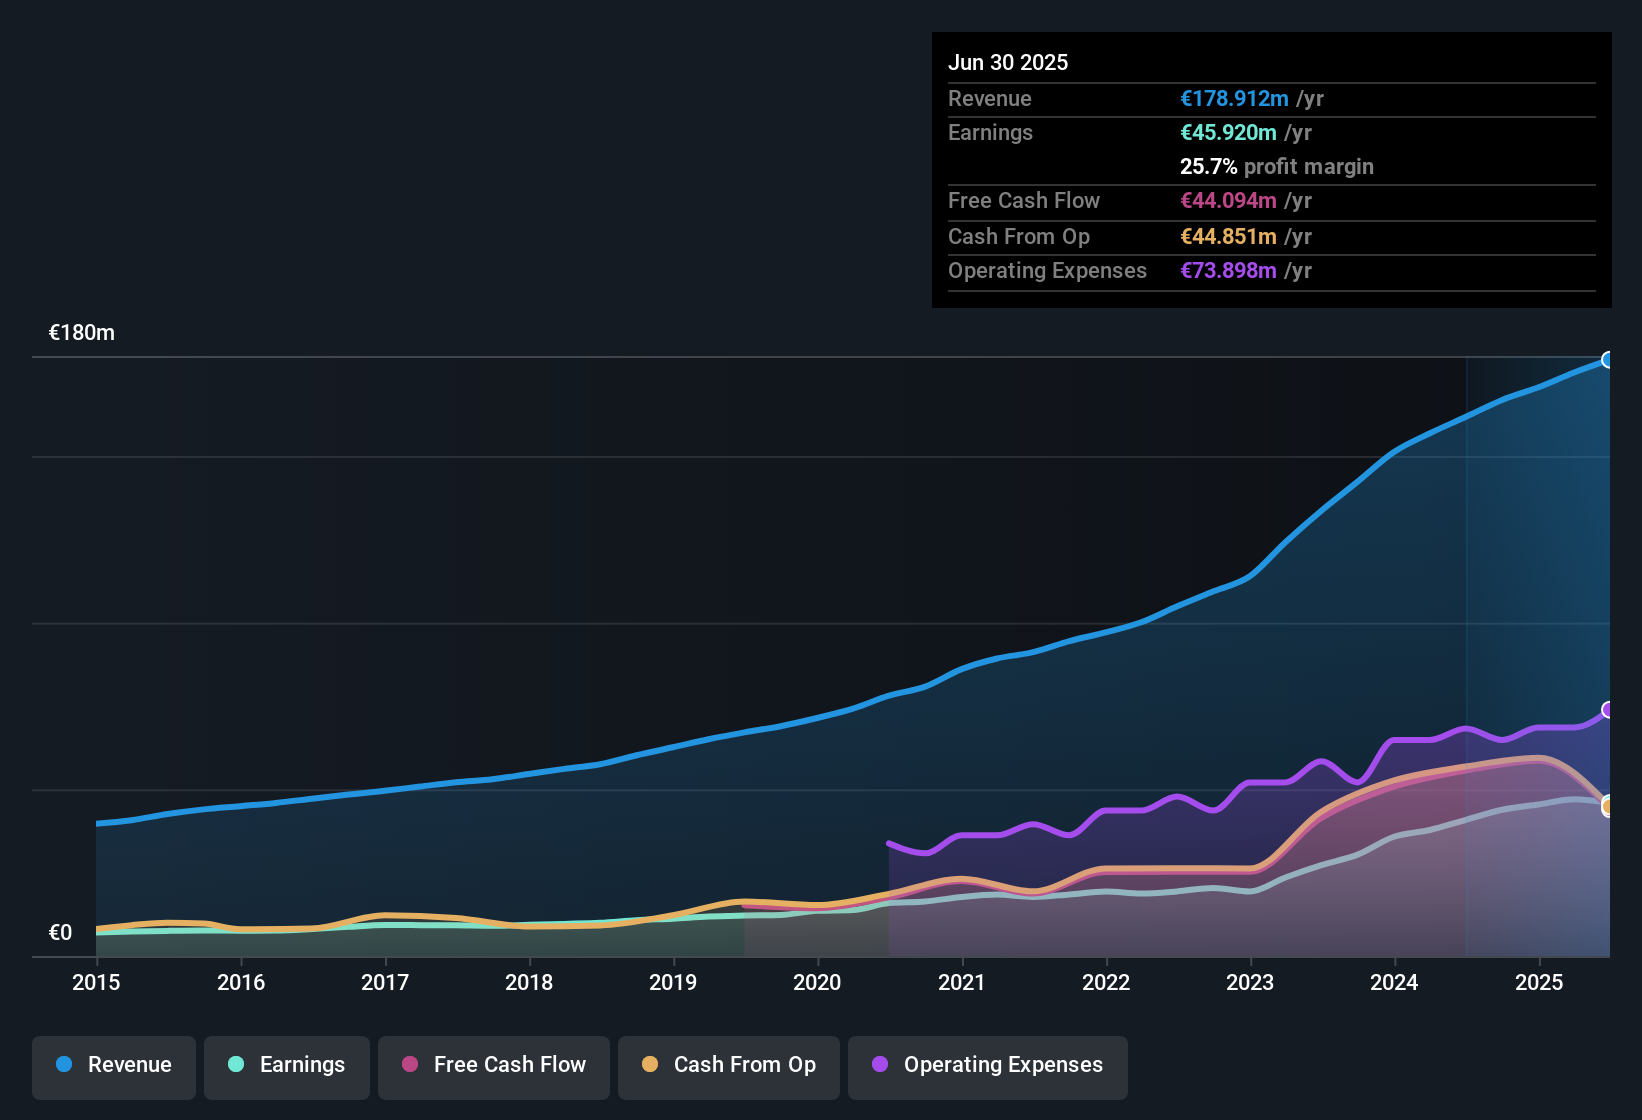Click the 2023 x-axis label
The image size is (1642, 1120).
1250,982
